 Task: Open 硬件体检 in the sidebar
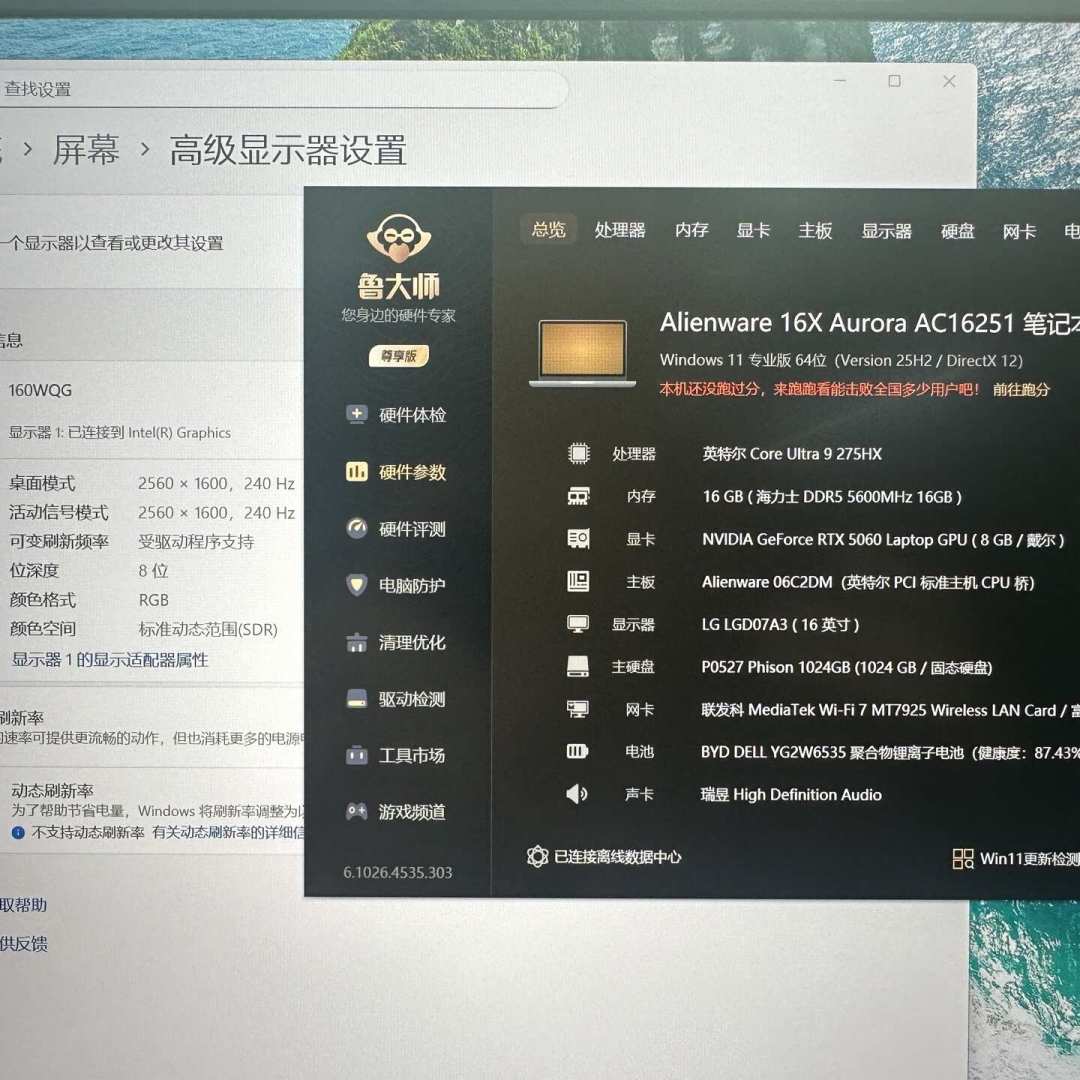396,415
